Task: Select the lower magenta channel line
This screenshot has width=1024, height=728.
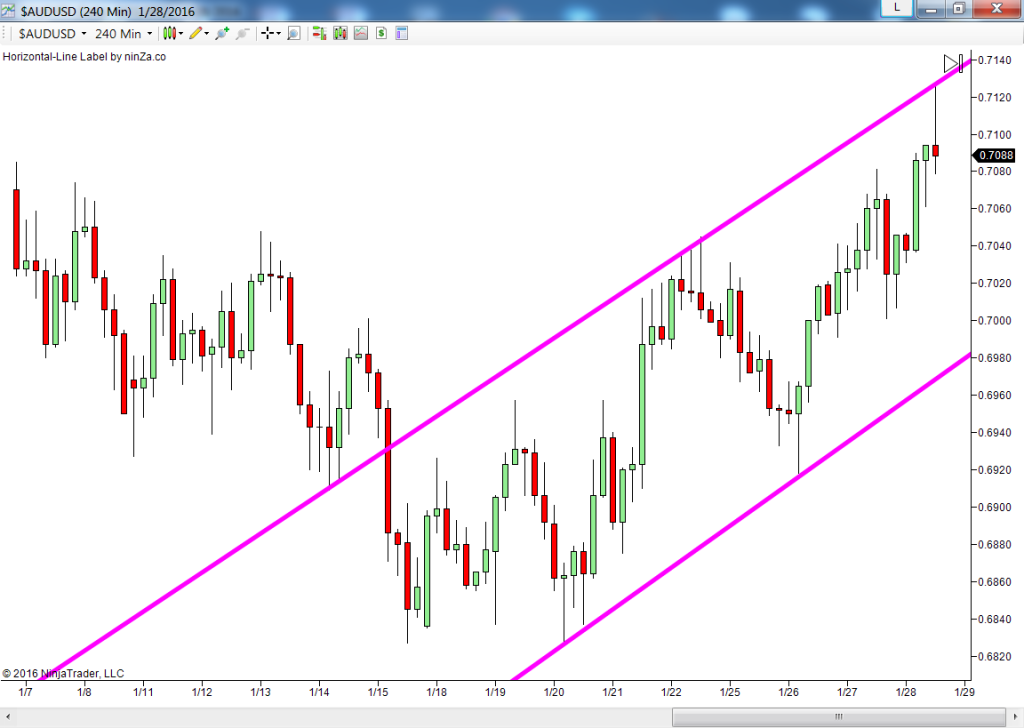Action: pos(741,517)
